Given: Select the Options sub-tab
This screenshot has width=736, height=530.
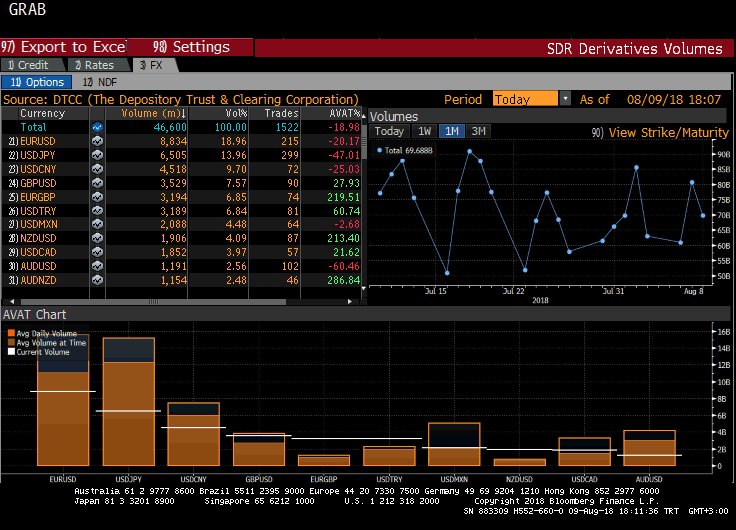Looking at the screenshot, I should 37,82.
